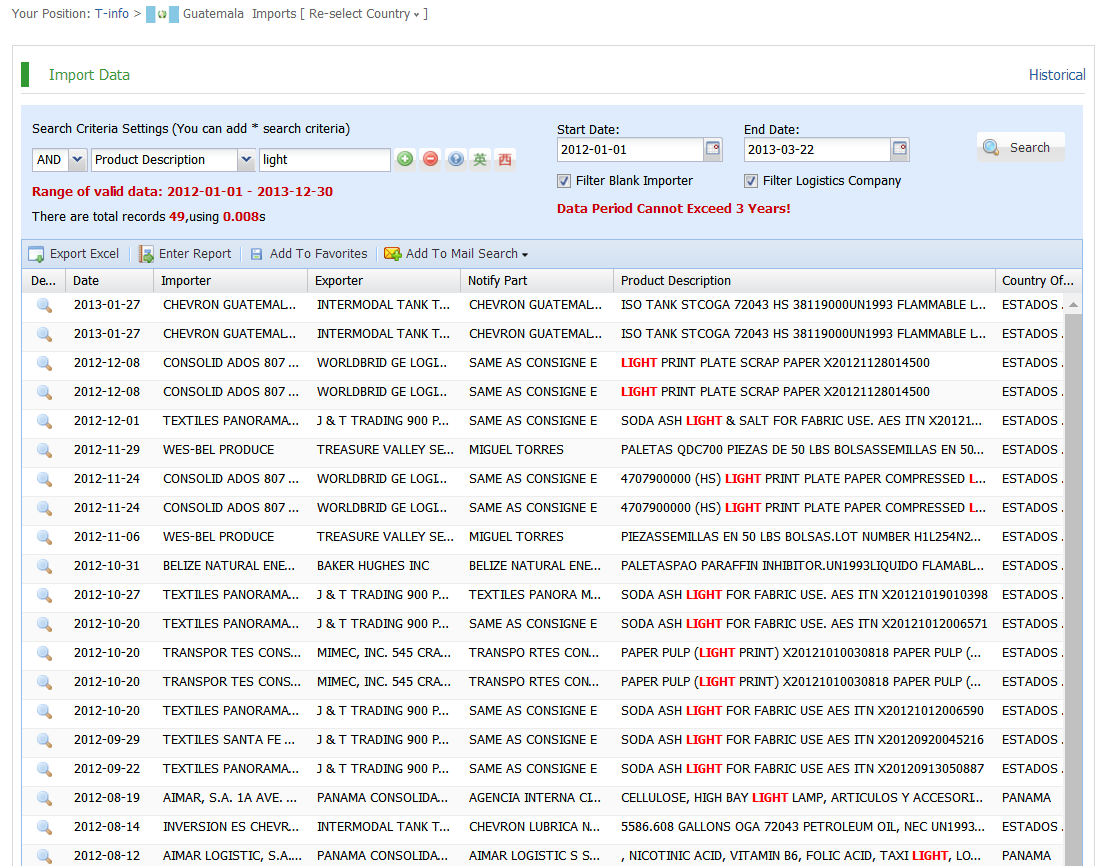Viewport: 1101px width, 866px height.
Task: Open the Start Date calendar picker
Action: click(x=713, y=149)
